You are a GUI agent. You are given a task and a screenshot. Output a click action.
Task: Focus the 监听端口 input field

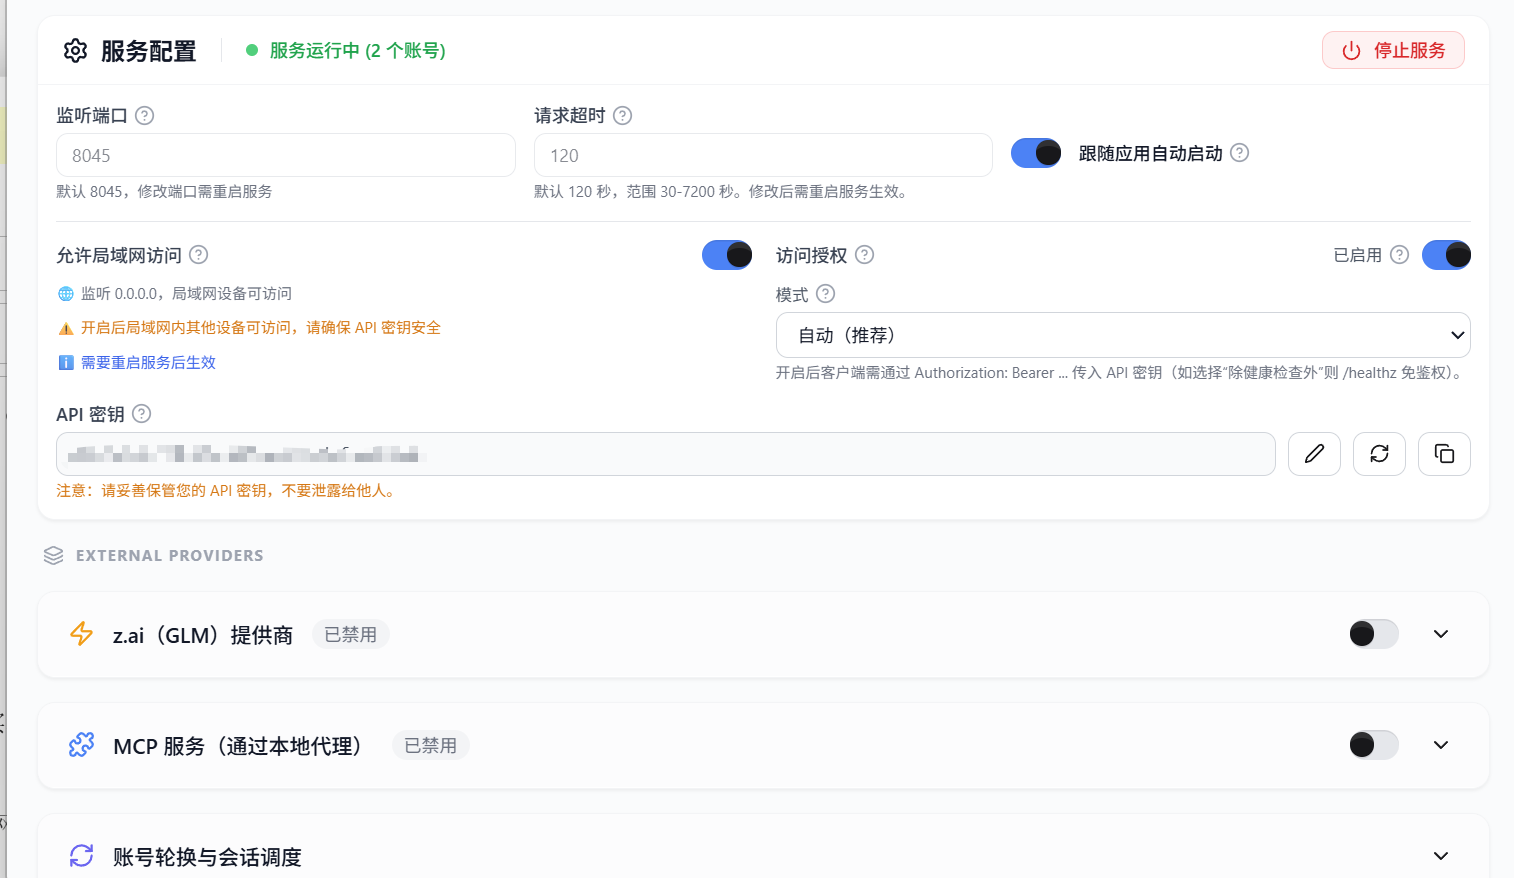(x=286, y=155)
